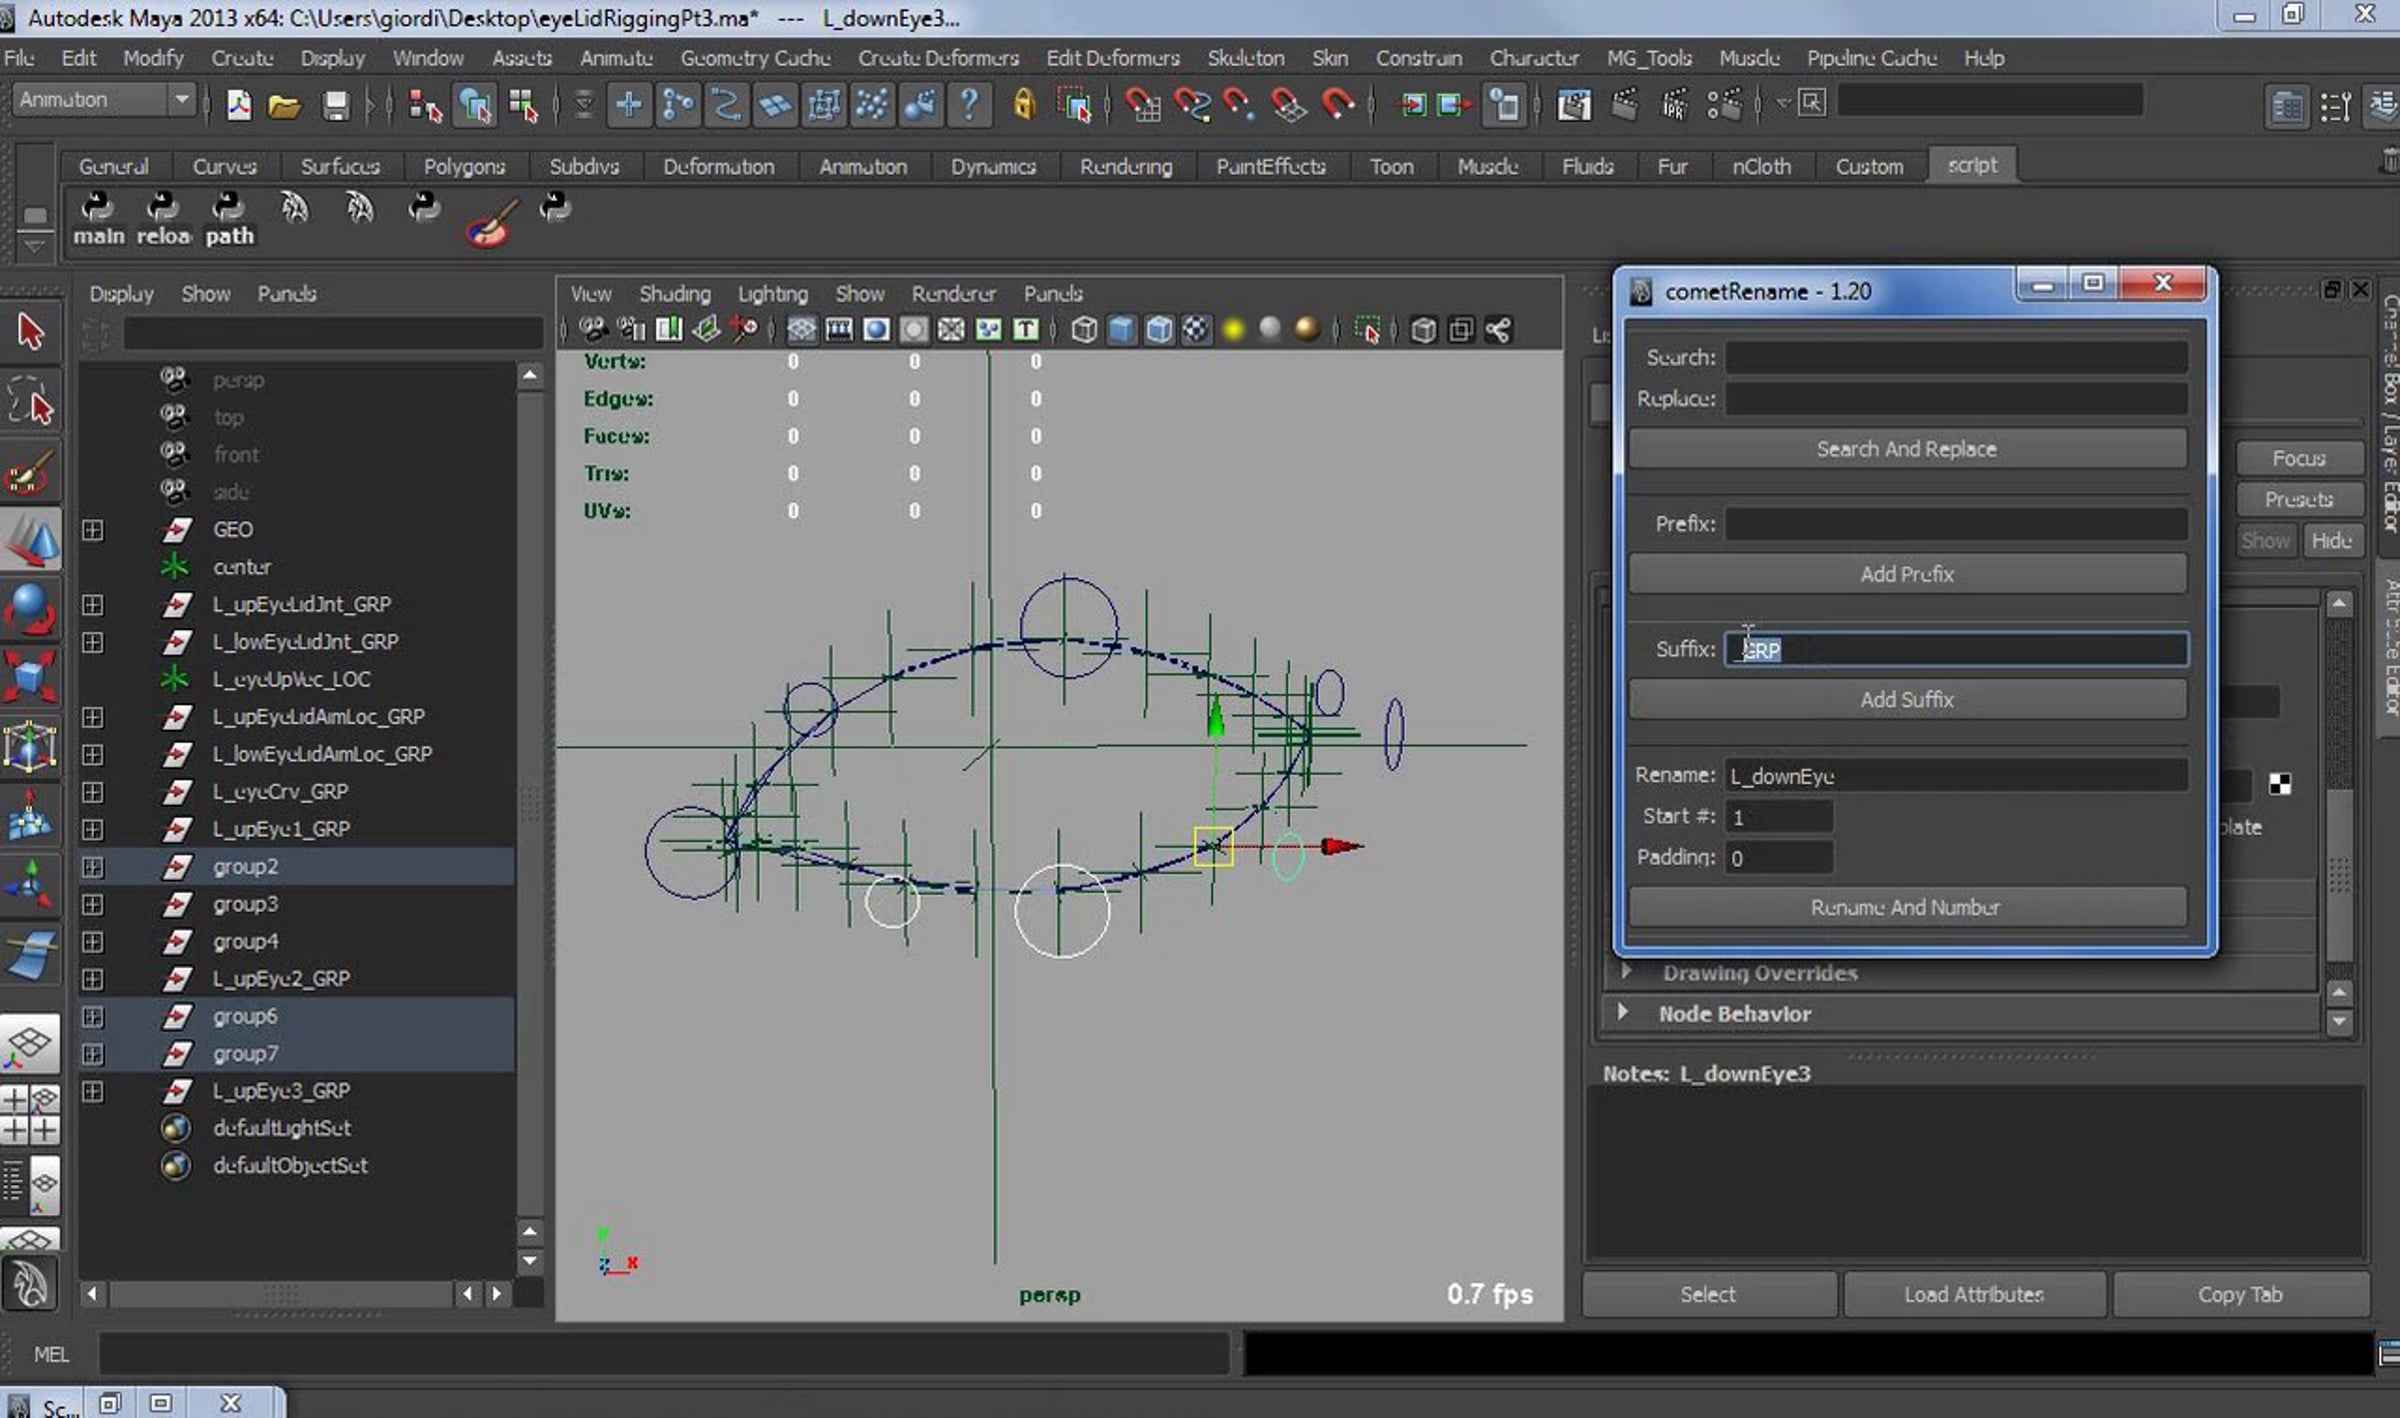Open the Render View clapperboard icon

tap(1574, 104)
